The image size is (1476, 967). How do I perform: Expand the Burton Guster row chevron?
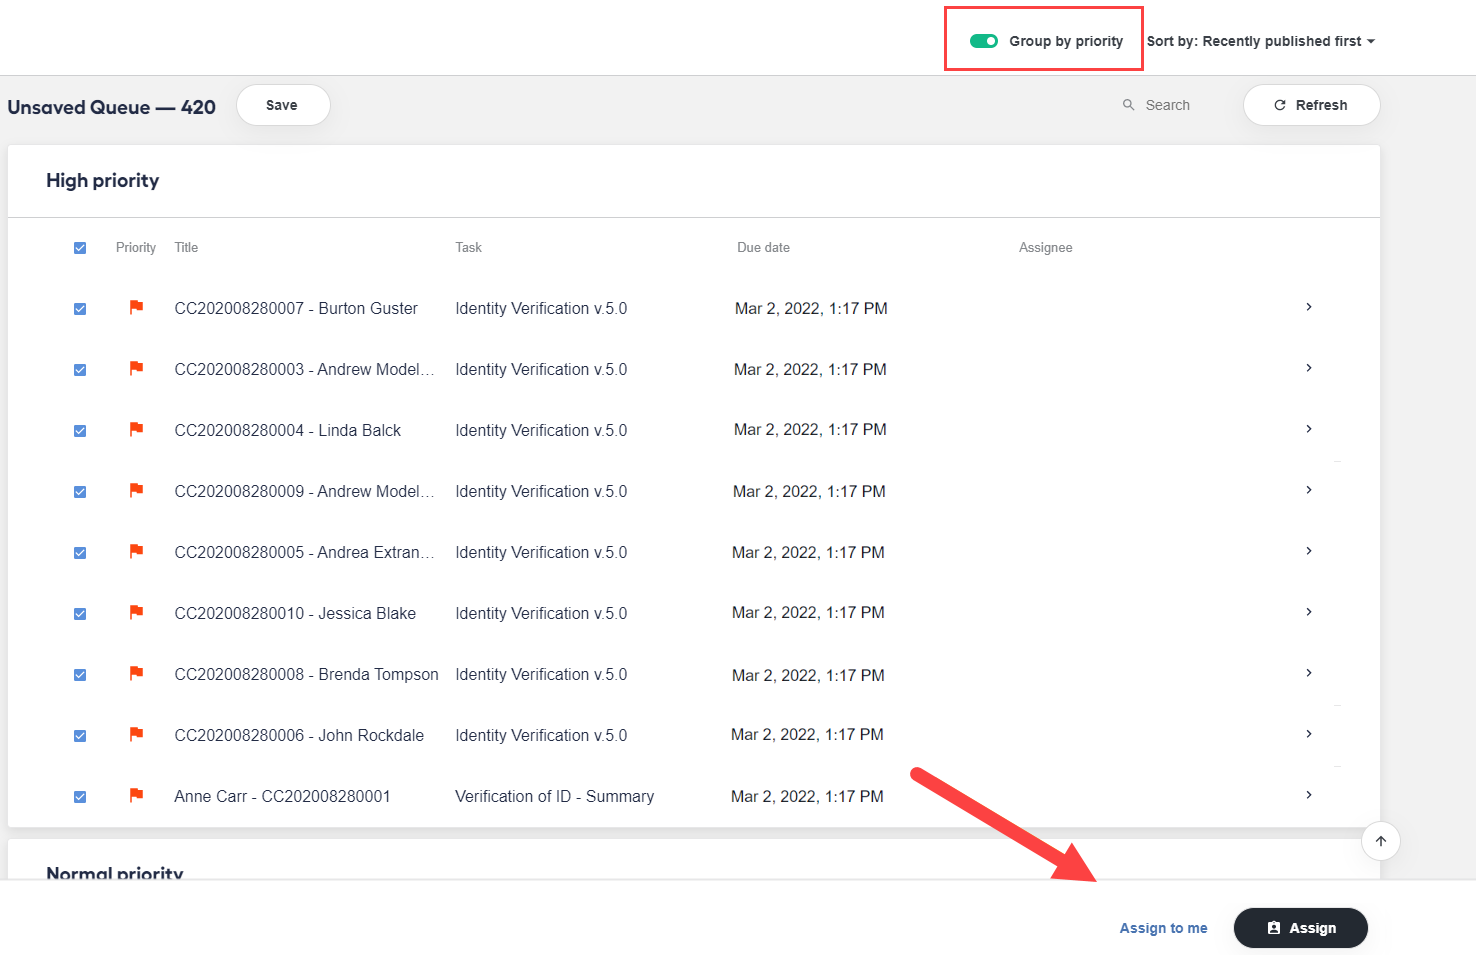point(1309,307)
